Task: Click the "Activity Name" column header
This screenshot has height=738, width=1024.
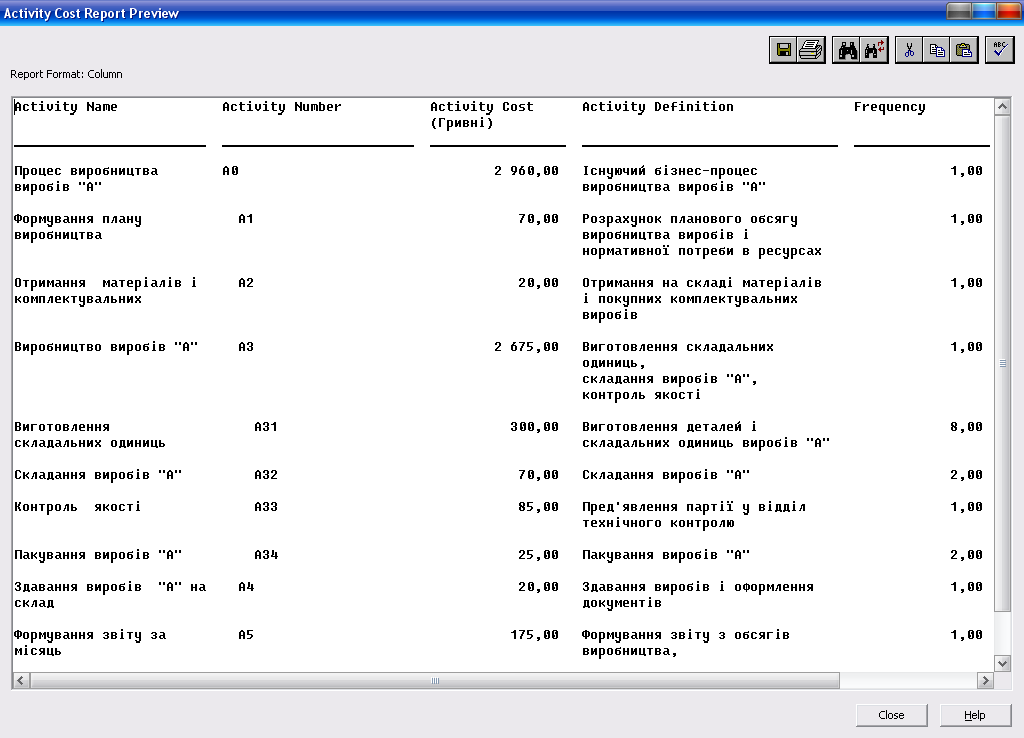Action: (65, 106)
